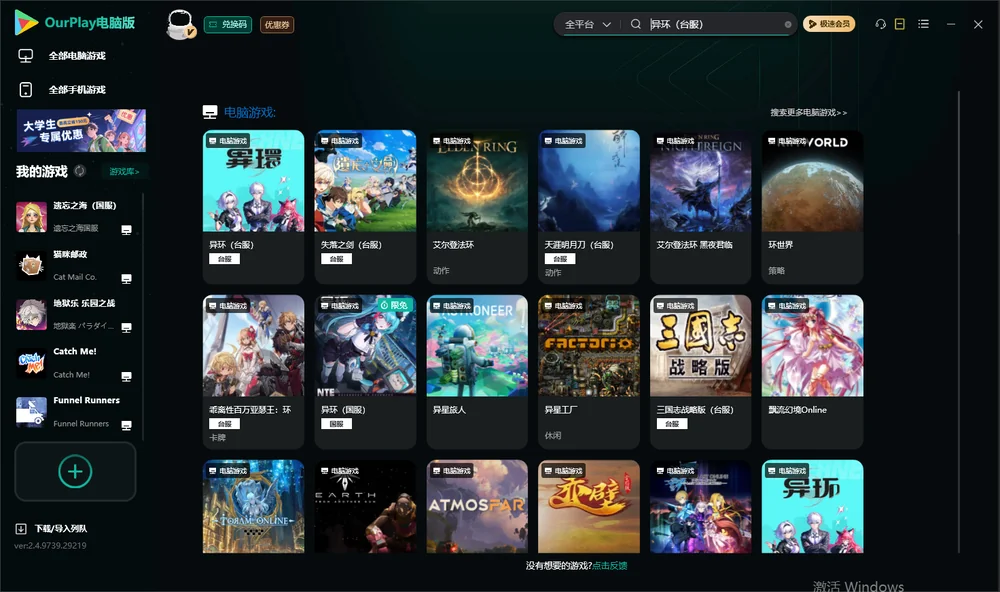Open the customer service headset icon
The height and width of the screenshot is (592, 1000).
[881, 24]
